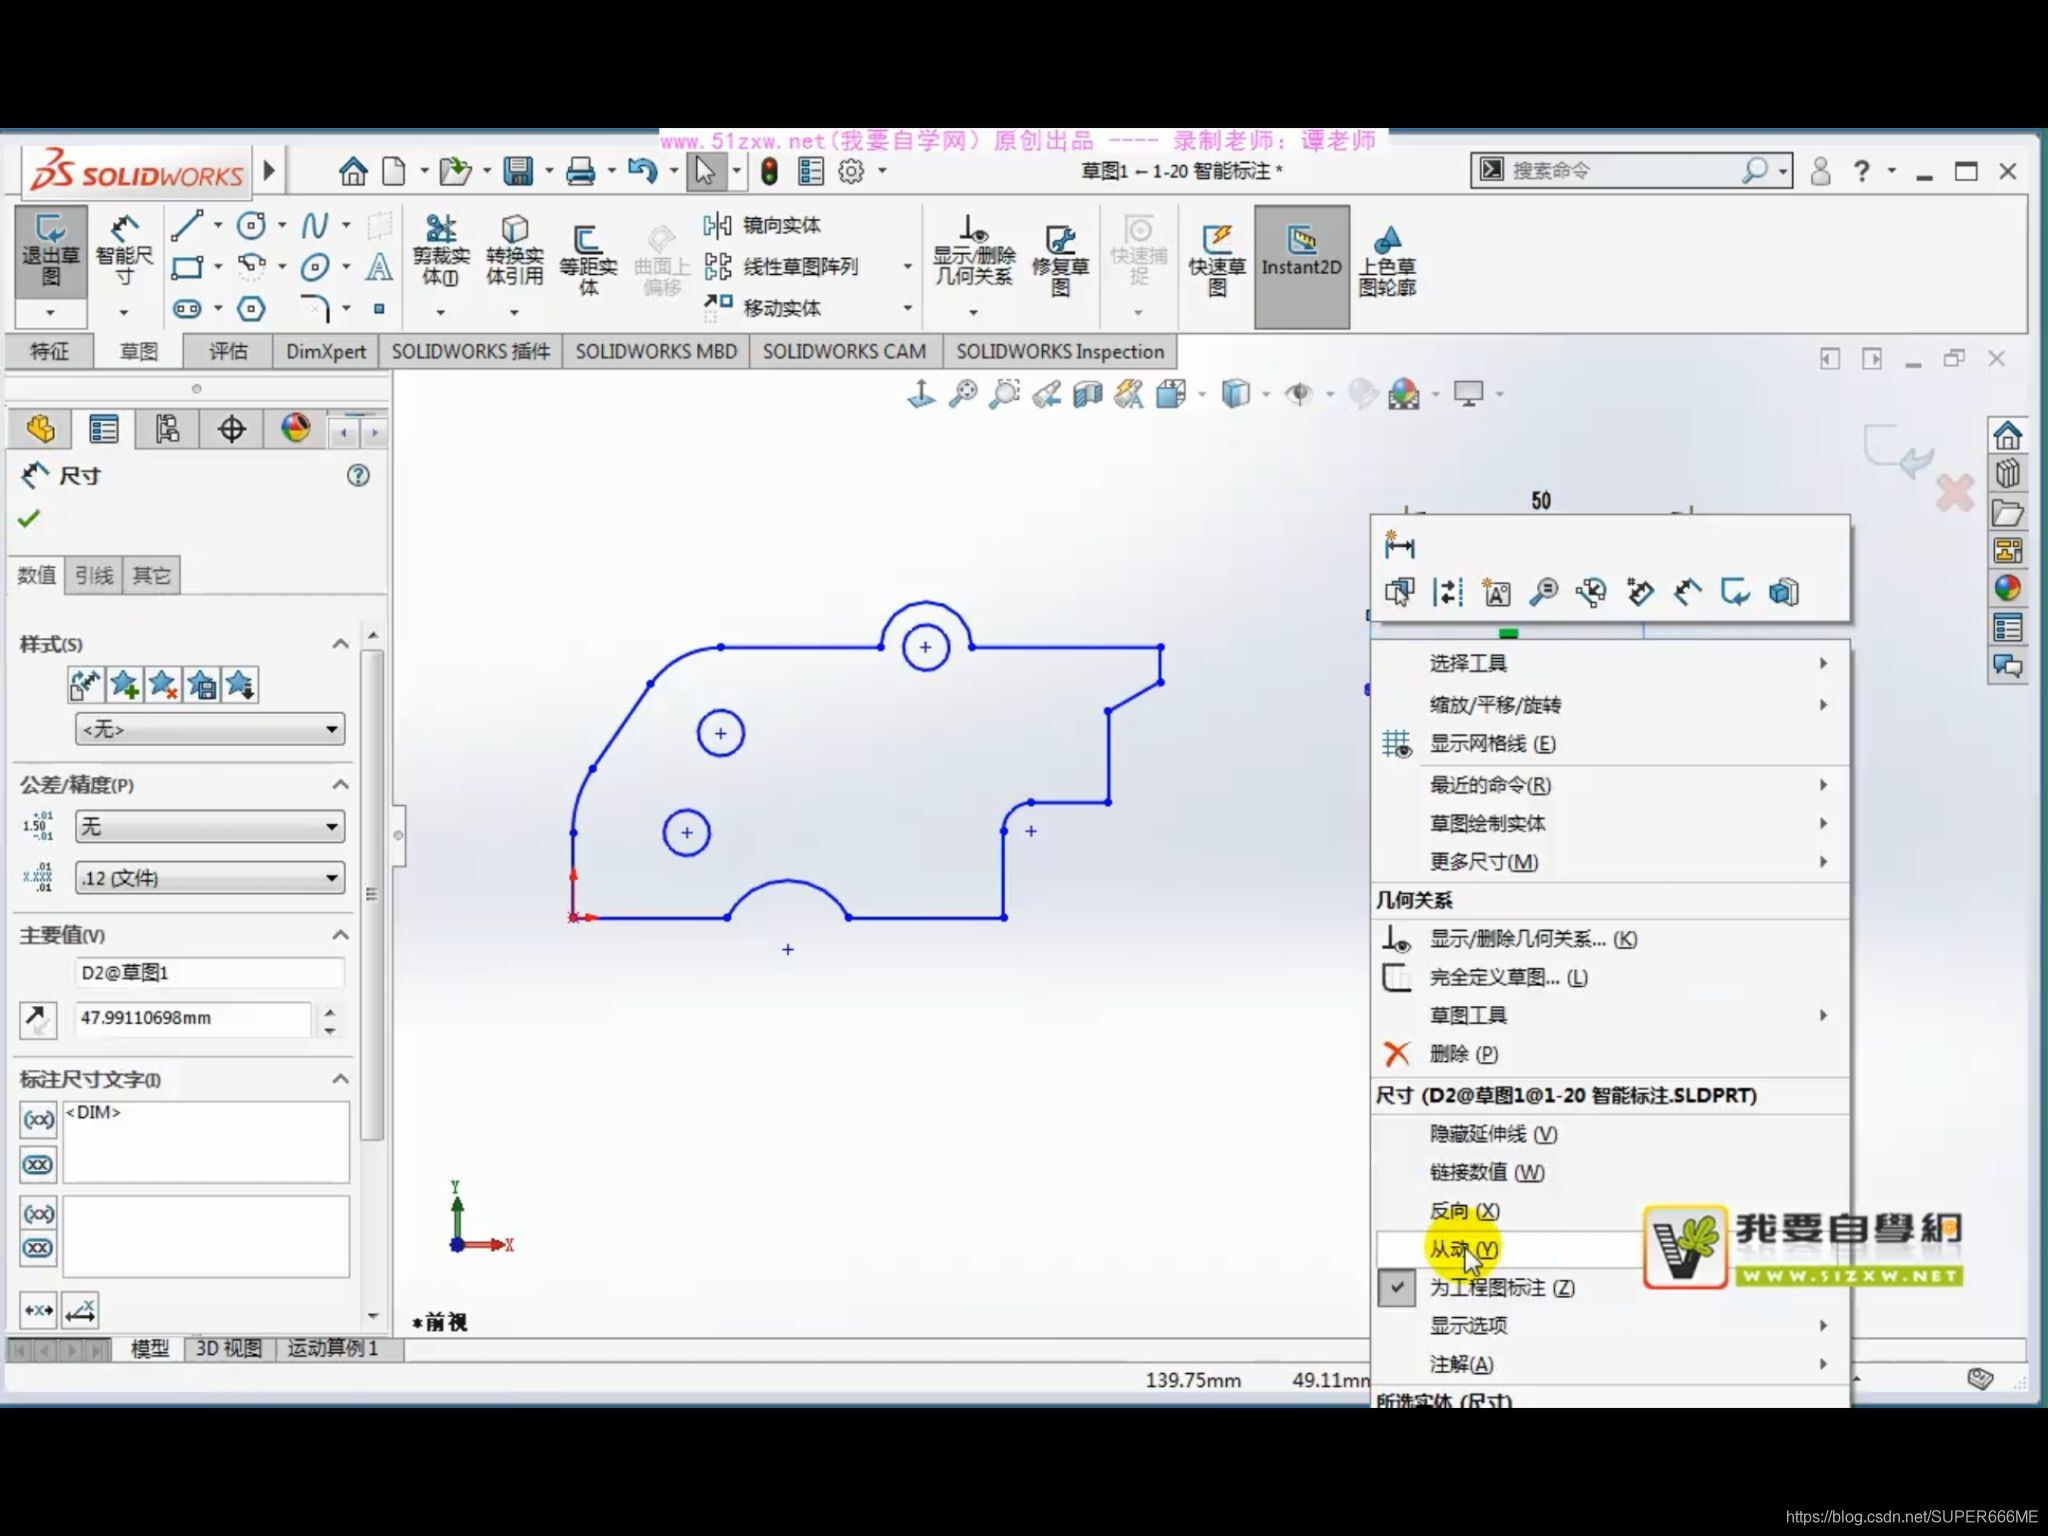Click the green OK checkmark in dimension panel
This screenshot has width=2048, height=1536.
tap(29, 518)
